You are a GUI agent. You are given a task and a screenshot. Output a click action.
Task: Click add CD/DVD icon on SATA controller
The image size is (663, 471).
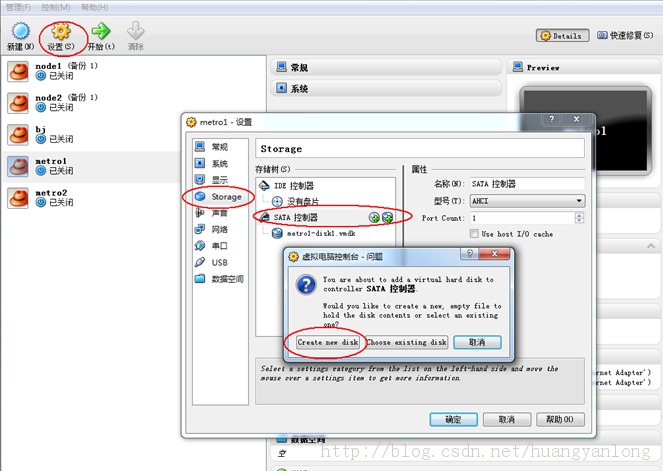[x=374, y=217]
